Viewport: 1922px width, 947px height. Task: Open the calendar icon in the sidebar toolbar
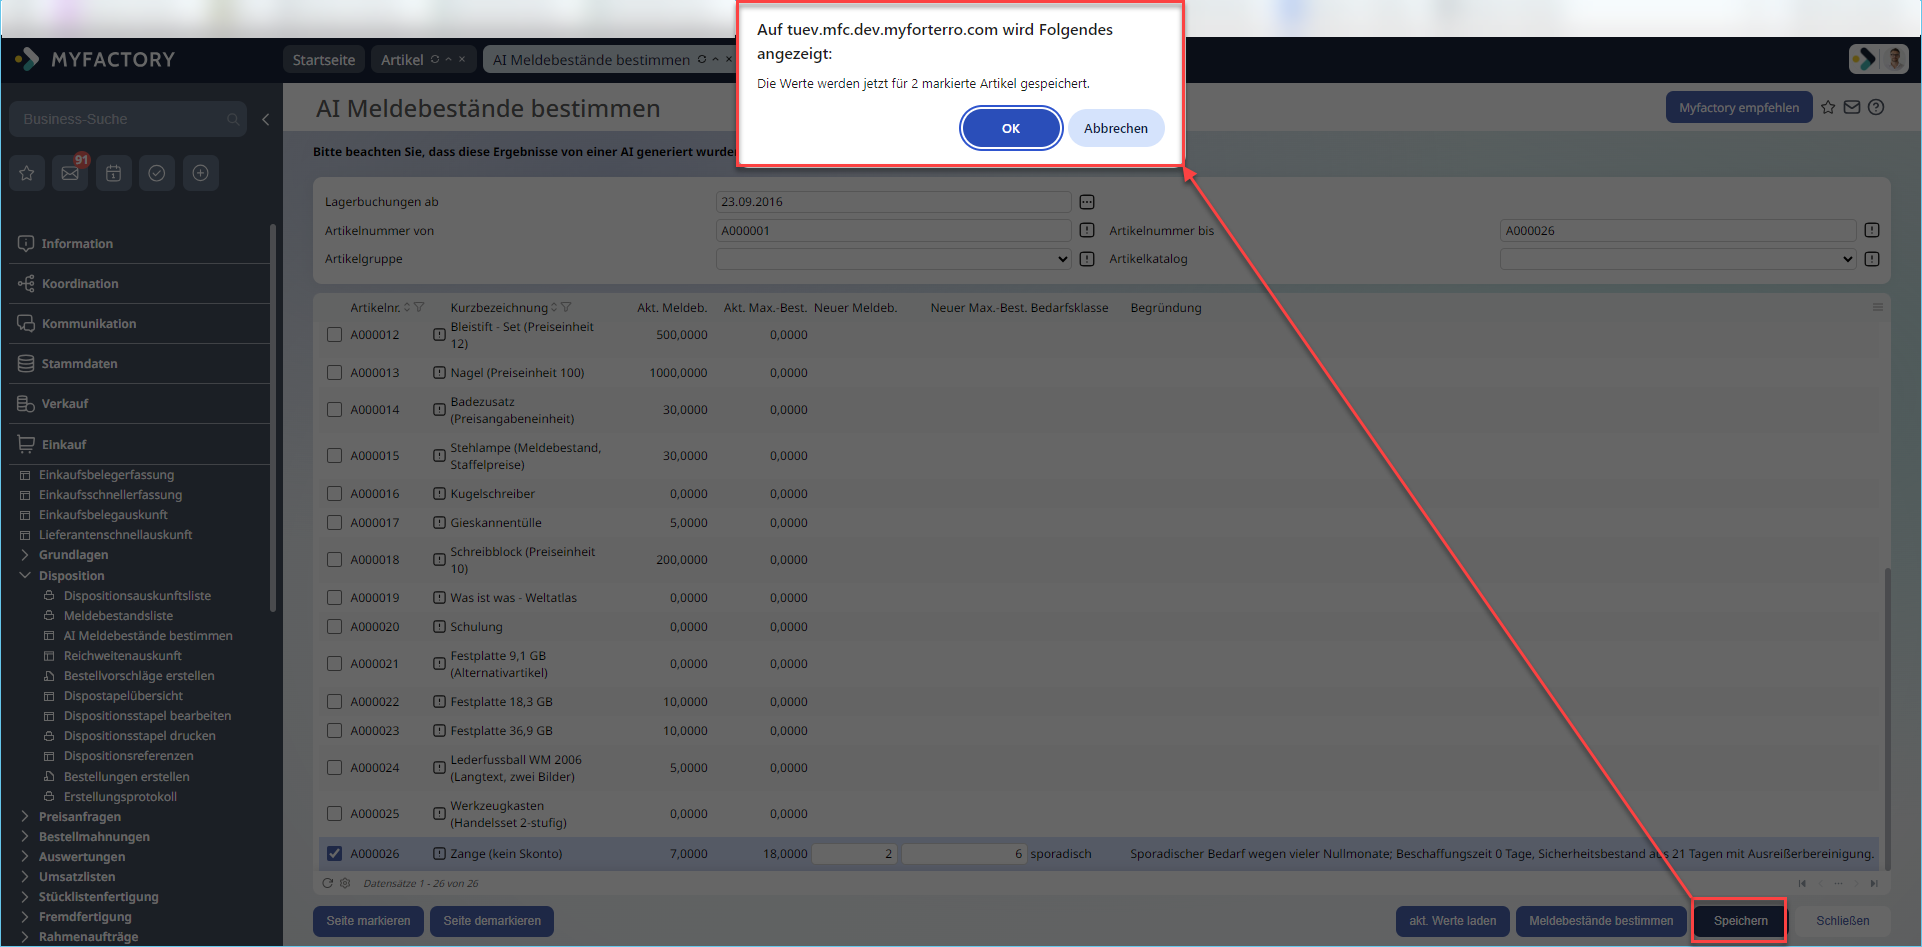click(x=114, y=173)
